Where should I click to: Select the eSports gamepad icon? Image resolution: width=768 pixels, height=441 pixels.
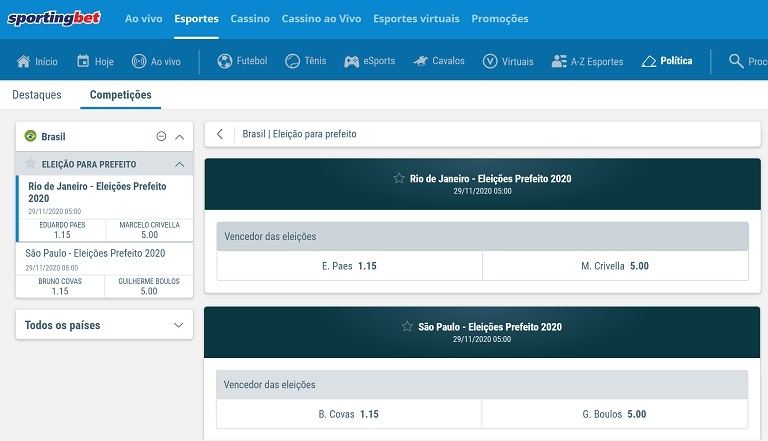click(352, 61)
